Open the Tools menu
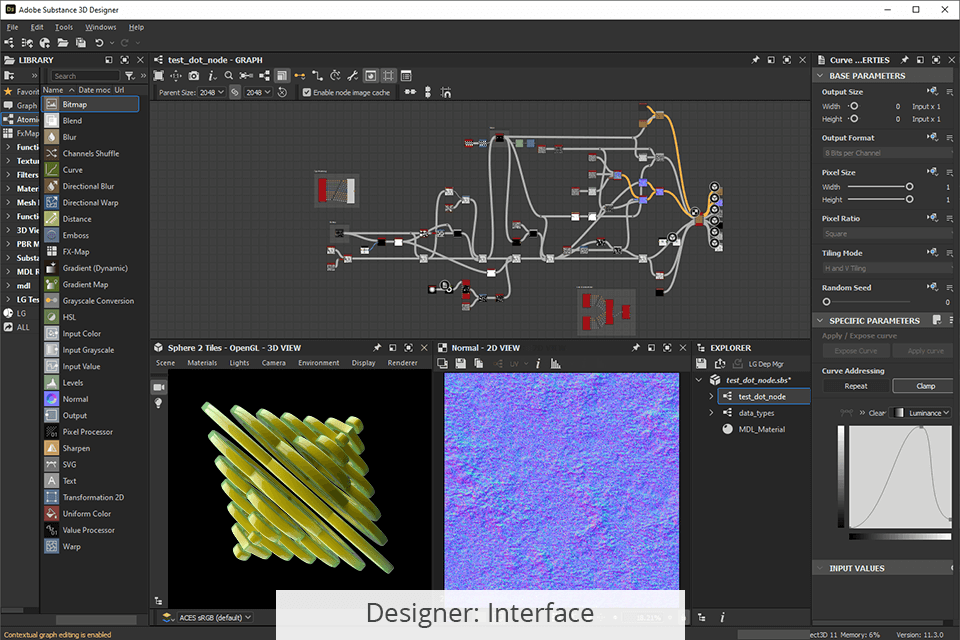This screenshot has width=960, height=640. 64,27
